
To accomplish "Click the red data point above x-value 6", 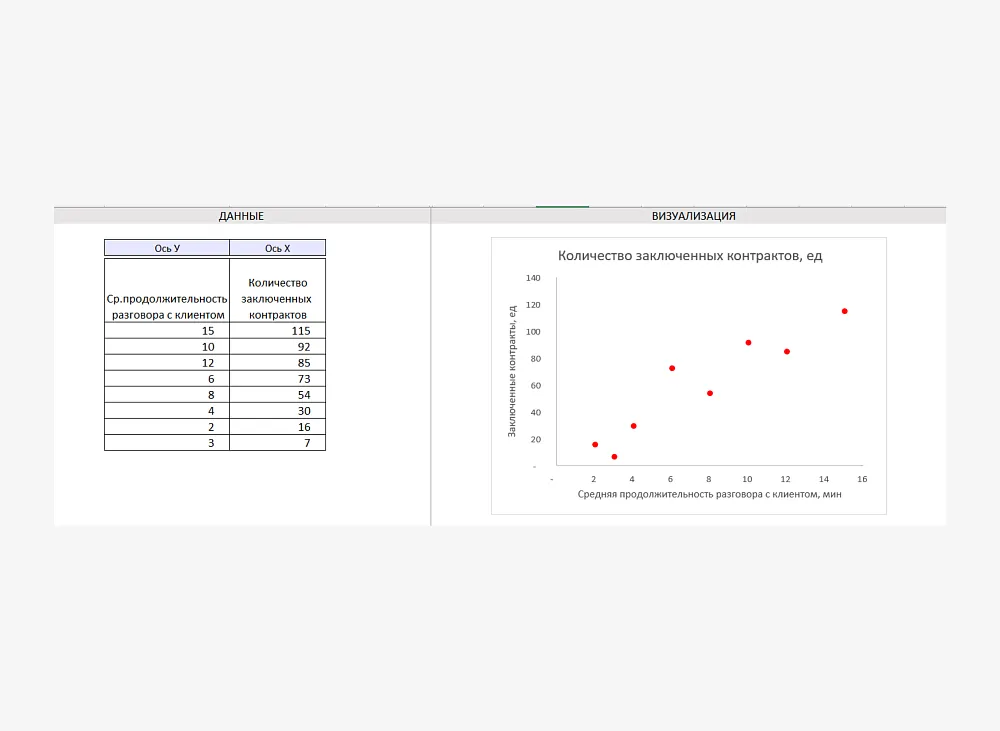I will 672,368.
